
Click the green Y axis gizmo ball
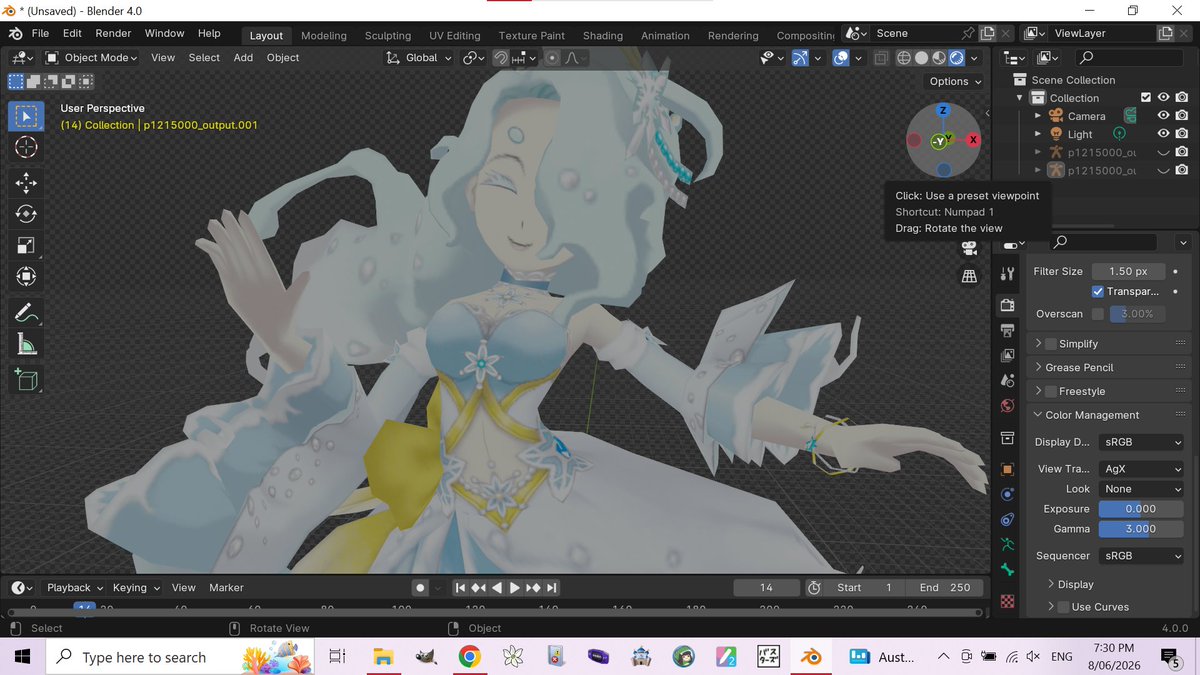[x=939, y=142]
